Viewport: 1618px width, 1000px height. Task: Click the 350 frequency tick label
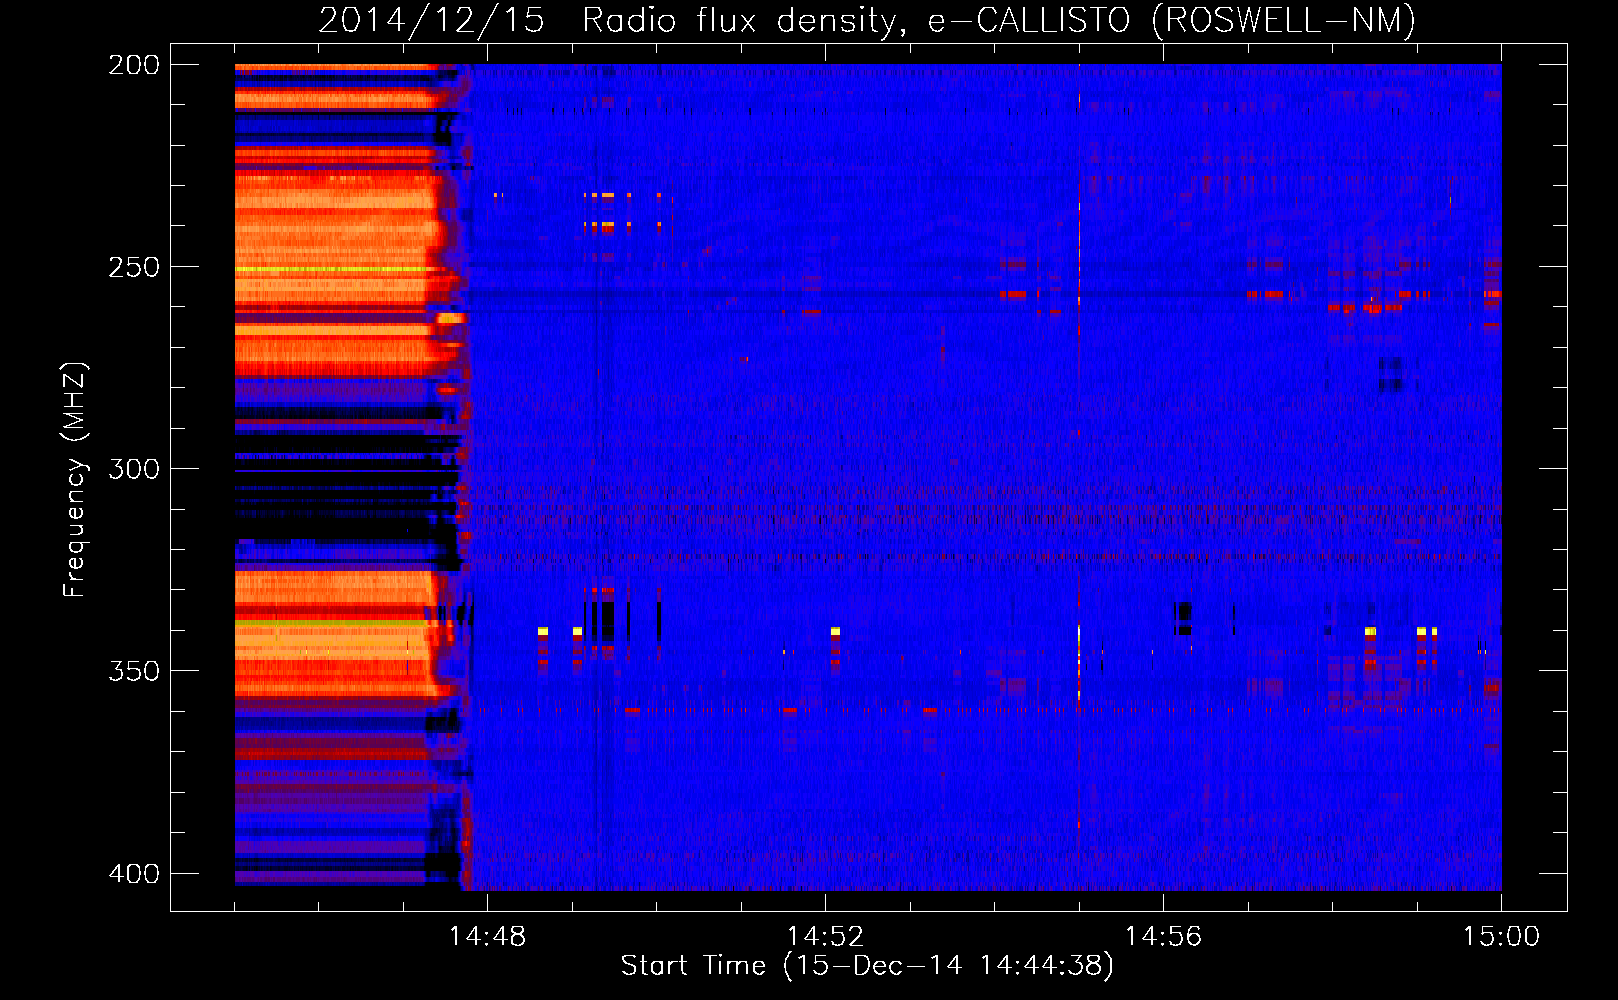coord(134,671)
